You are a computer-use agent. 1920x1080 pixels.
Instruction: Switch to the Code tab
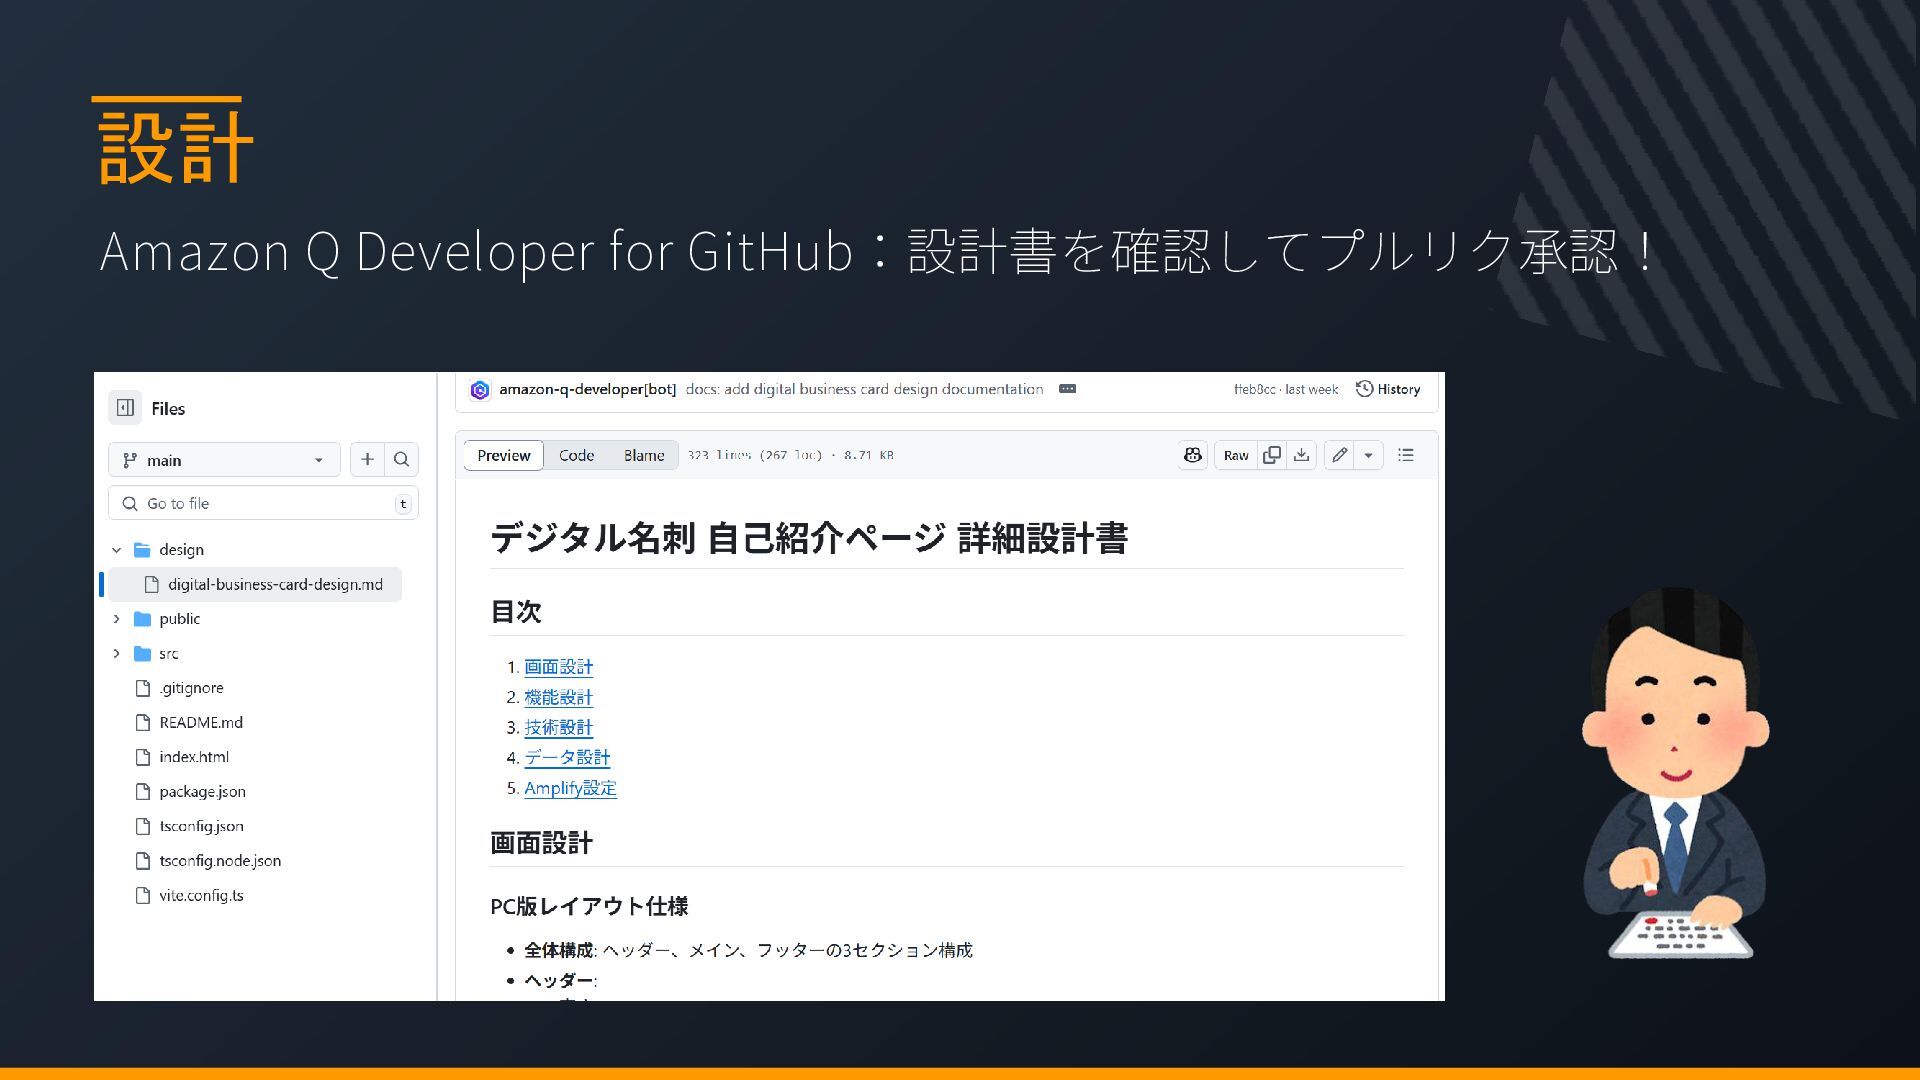[x=576, y=455]
